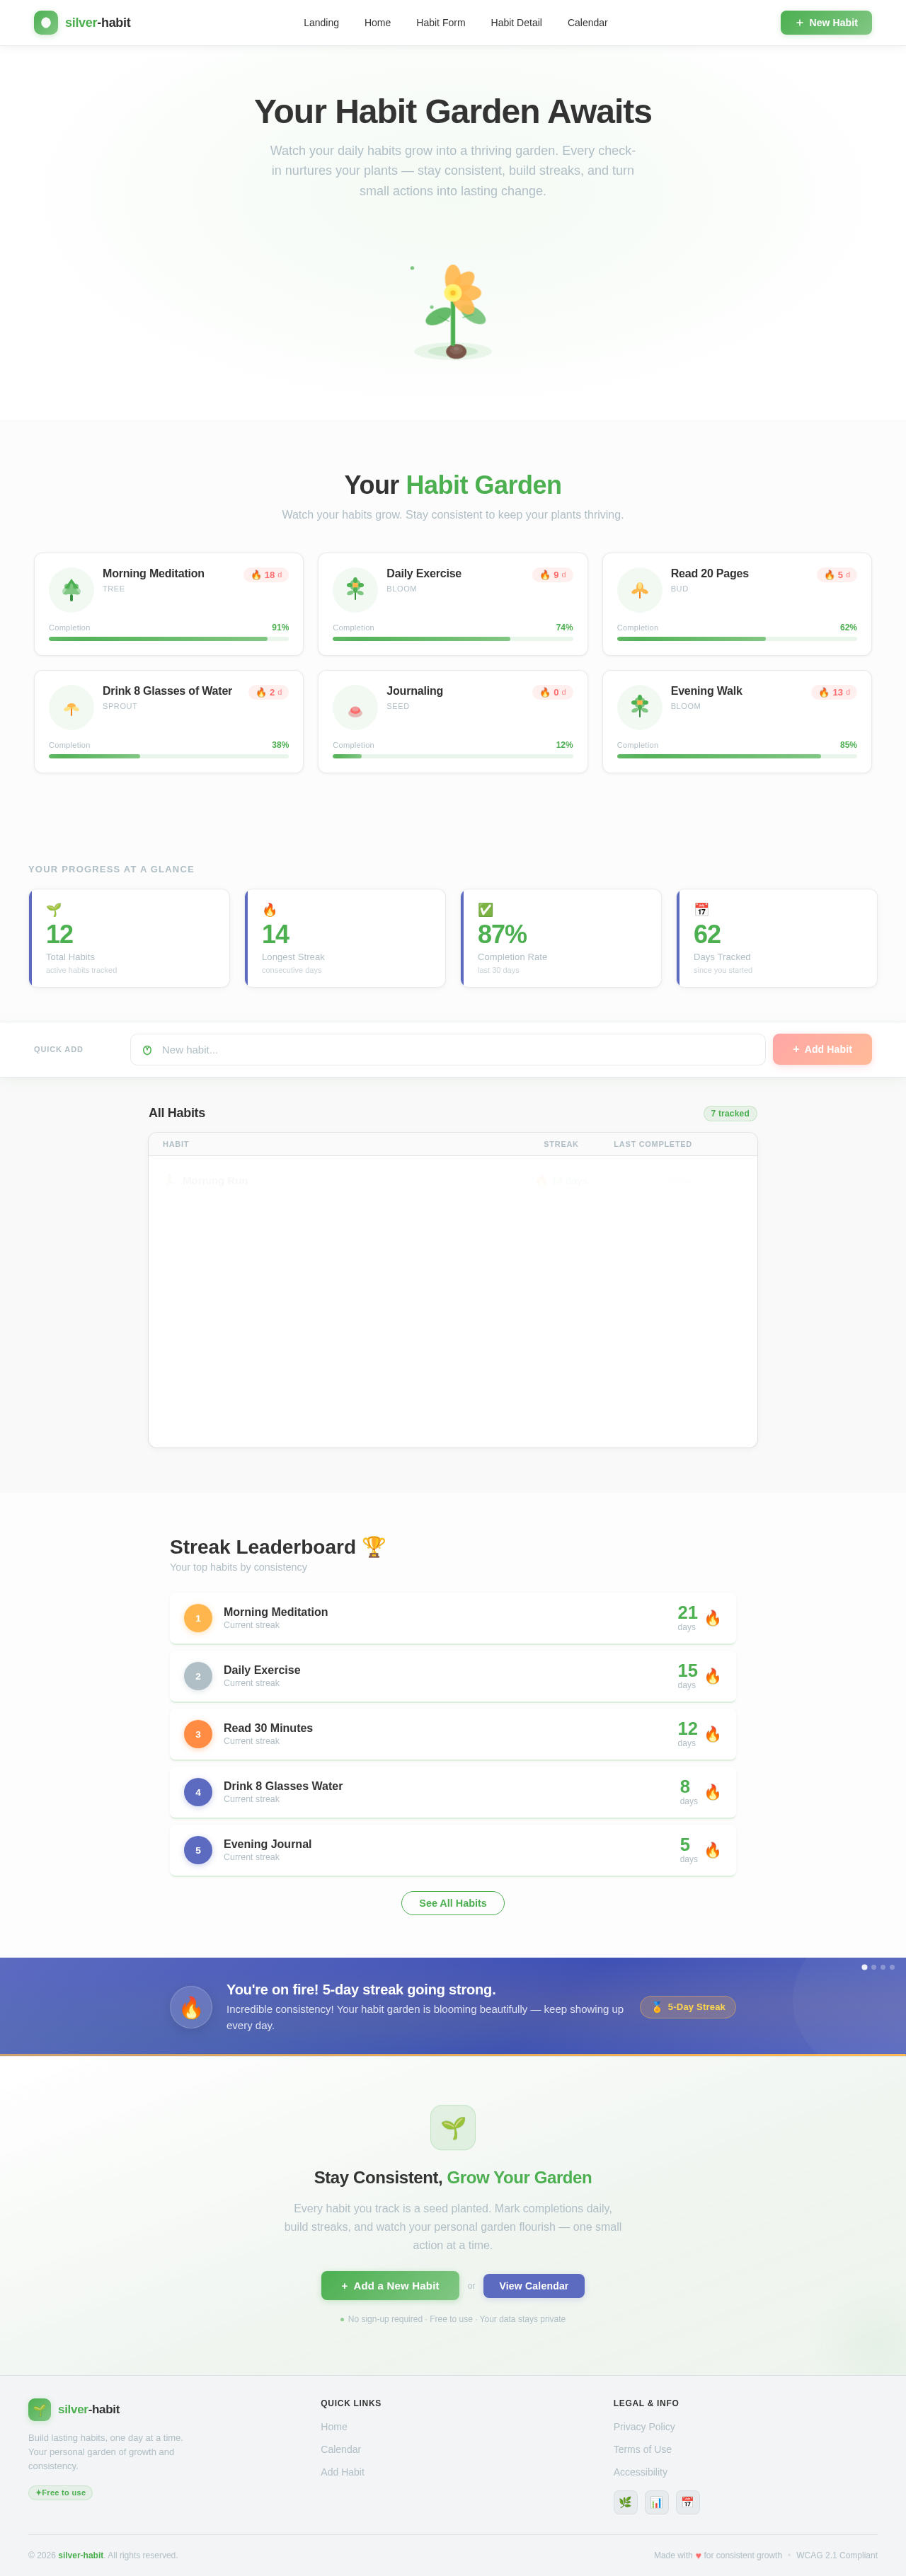
Task: Click the Morning Meditation tree plant icon
Action: (x=71, y=590)
